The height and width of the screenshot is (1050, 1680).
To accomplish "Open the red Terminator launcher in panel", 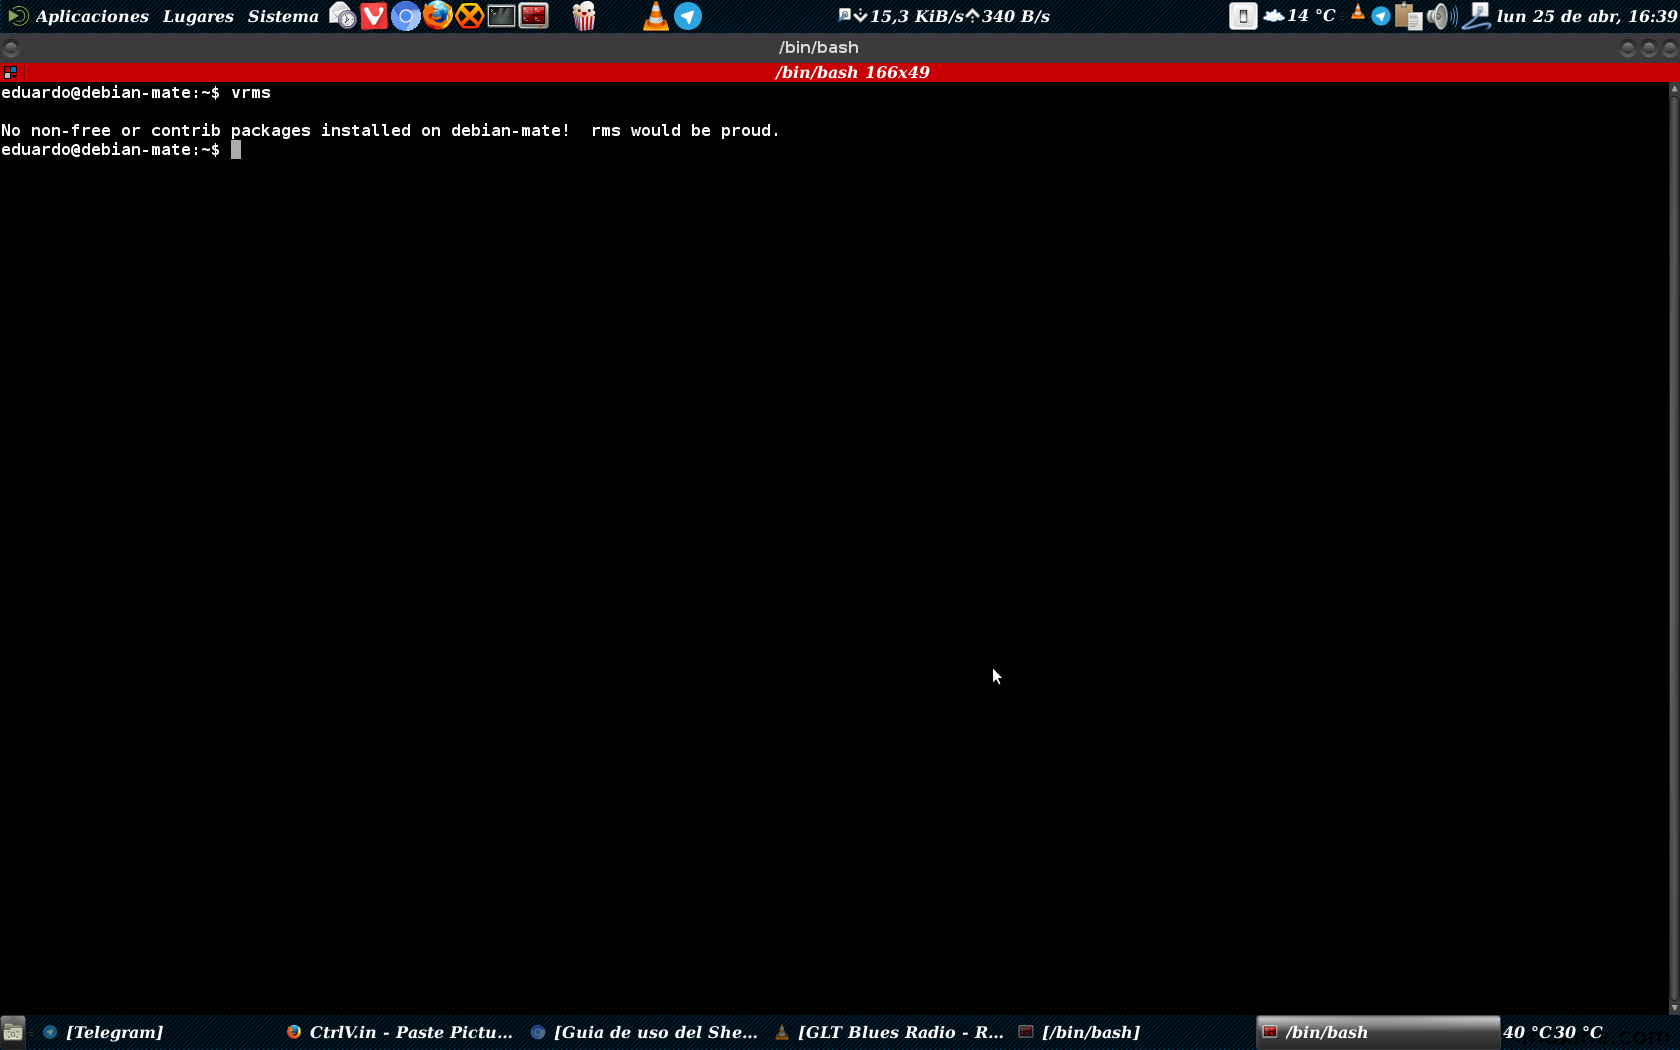I will [x=534, y=16].
